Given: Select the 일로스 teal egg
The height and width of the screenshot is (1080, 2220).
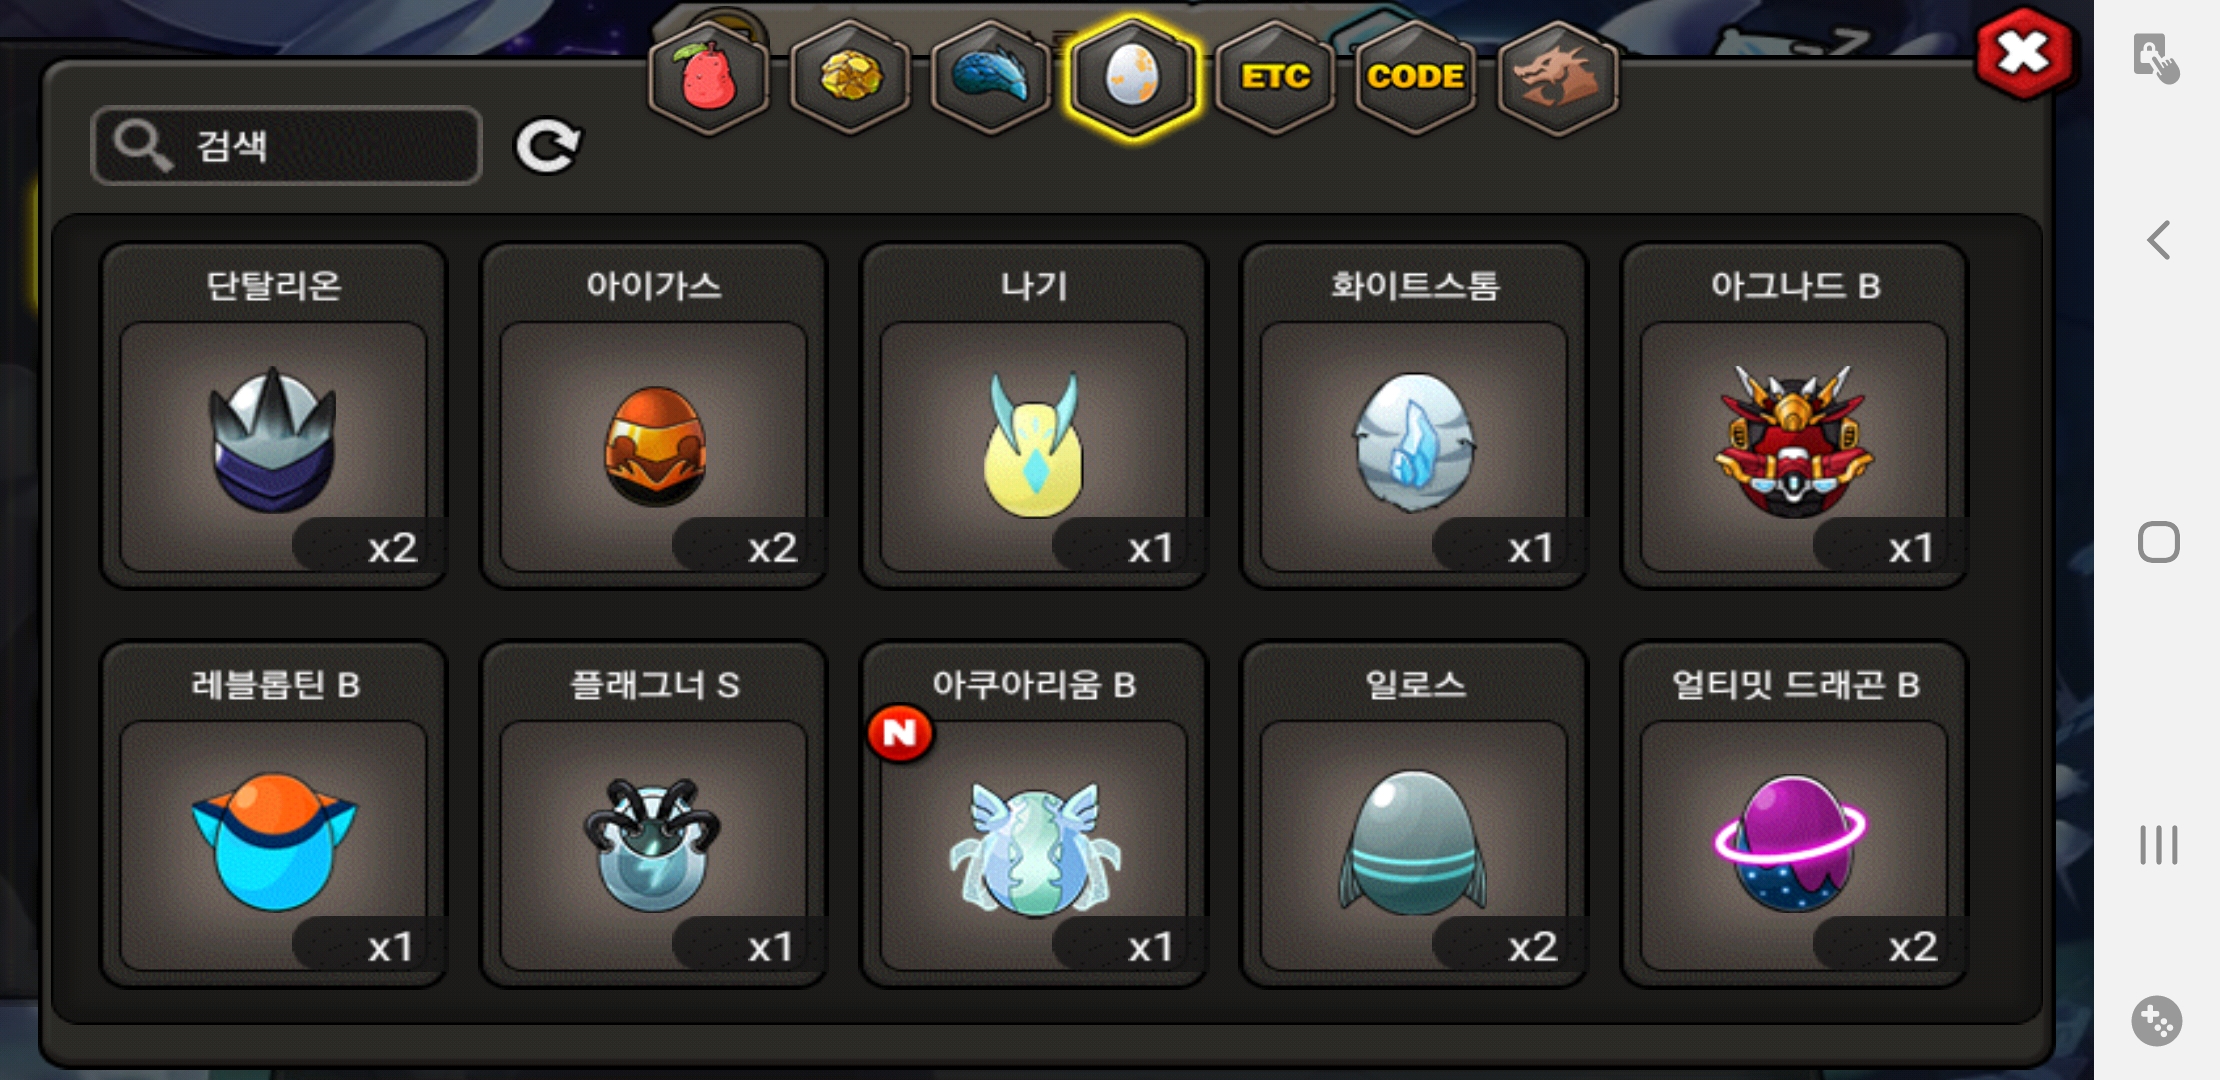Looking at the screenshot, I should (x=1414, y=814).
